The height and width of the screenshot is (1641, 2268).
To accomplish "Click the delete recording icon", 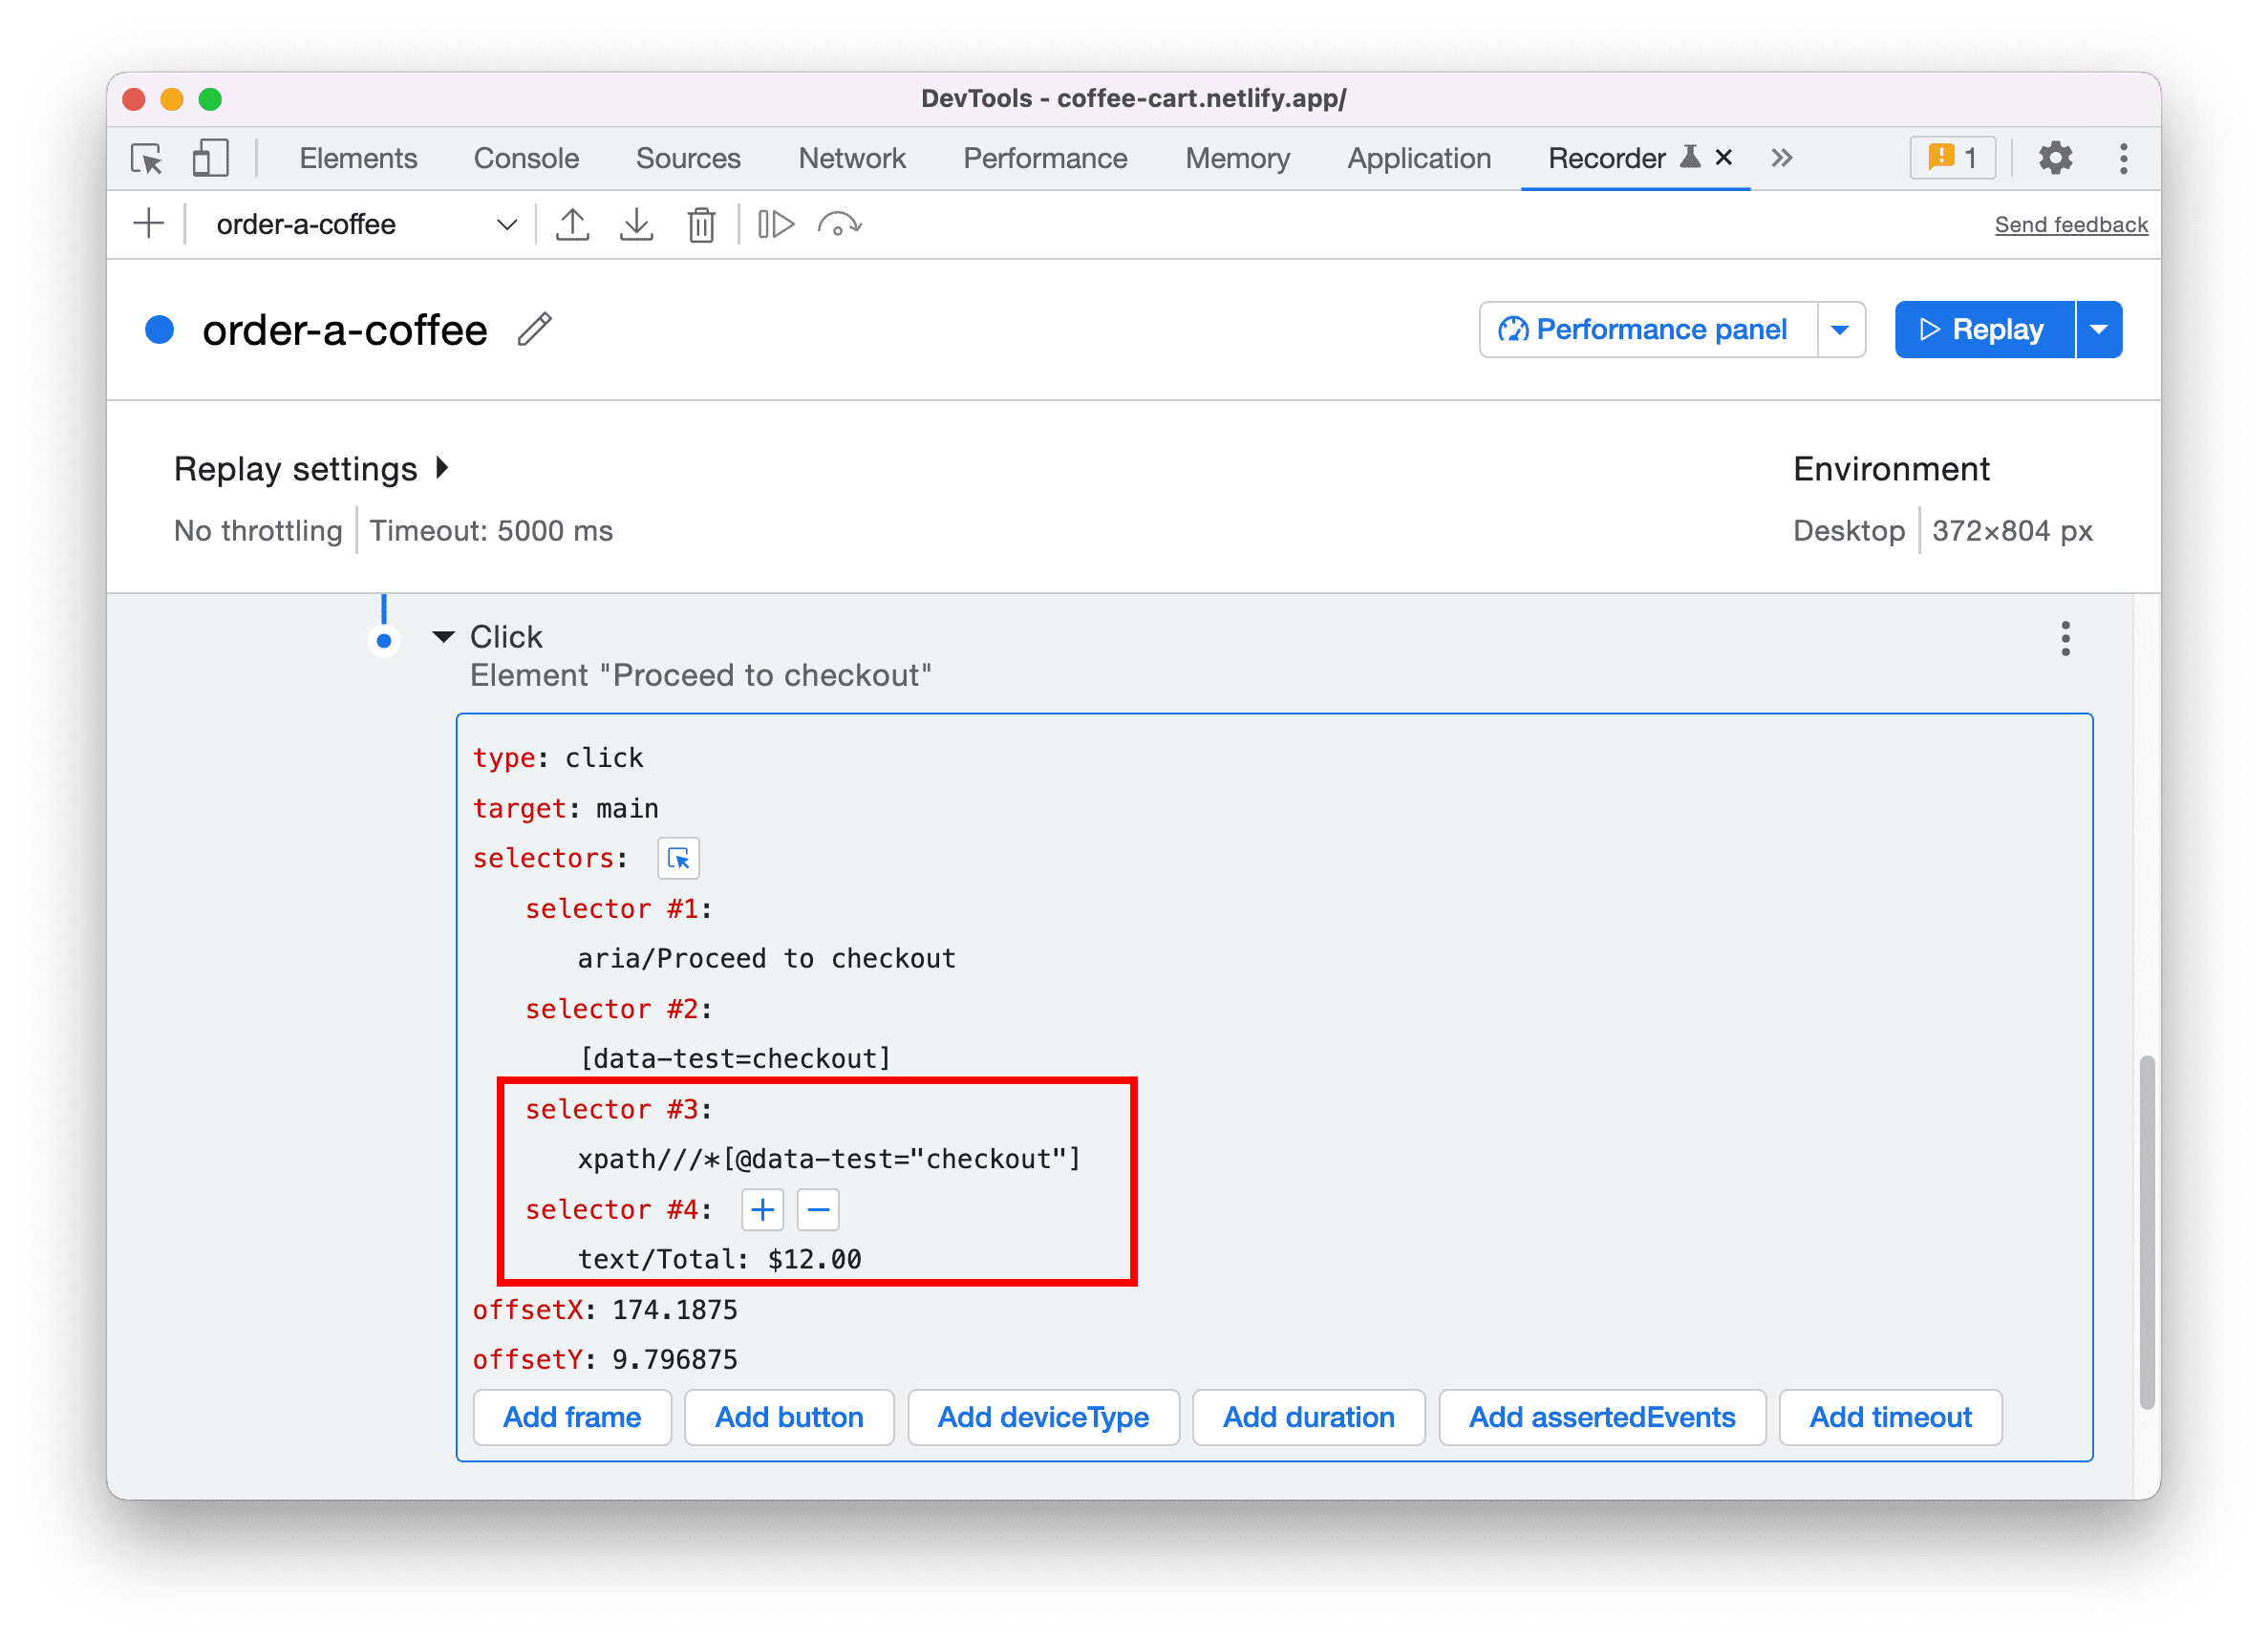I will coord(701,224).
